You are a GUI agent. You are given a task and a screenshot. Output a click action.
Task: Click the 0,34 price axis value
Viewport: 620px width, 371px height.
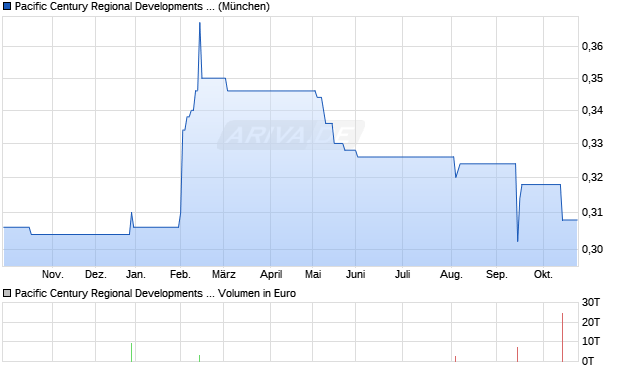tap(592, 110)
